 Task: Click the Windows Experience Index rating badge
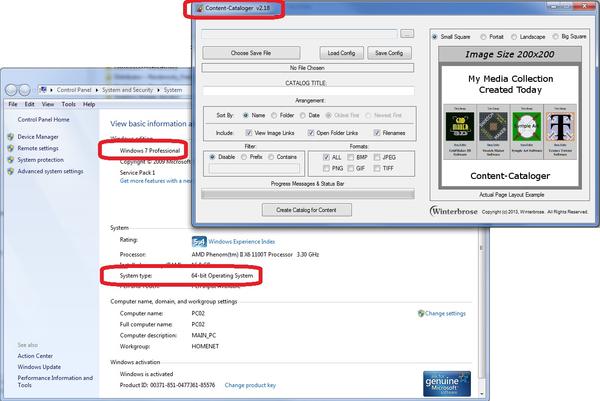tap(199, 241)
